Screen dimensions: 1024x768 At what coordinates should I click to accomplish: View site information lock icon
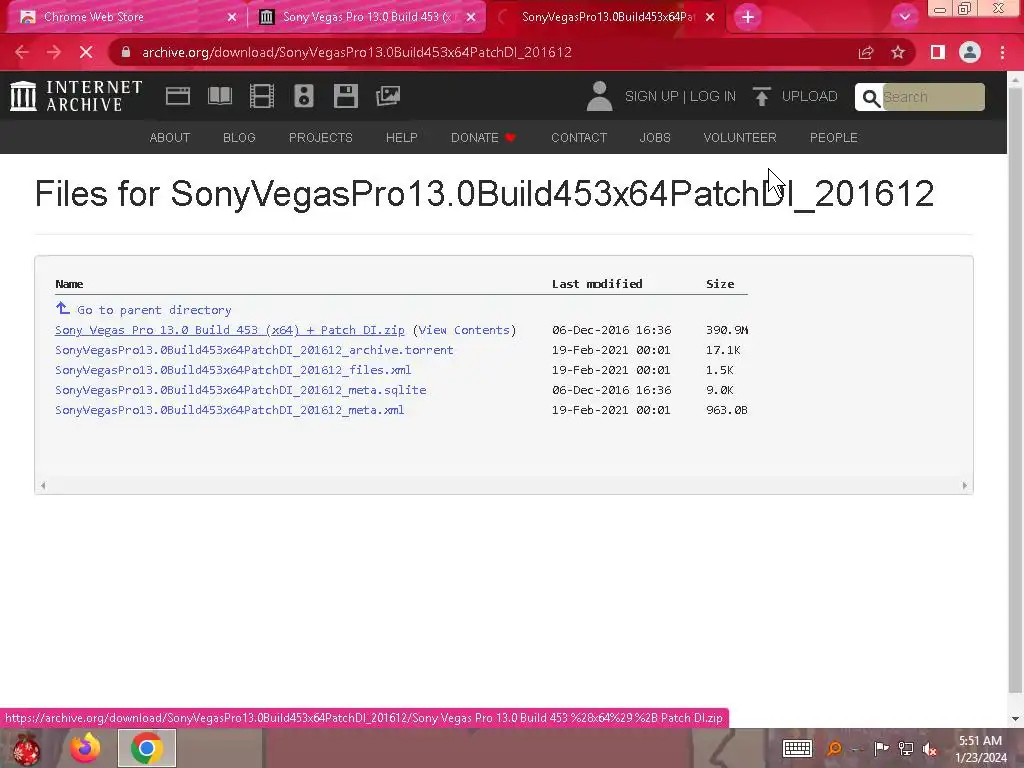126,52
